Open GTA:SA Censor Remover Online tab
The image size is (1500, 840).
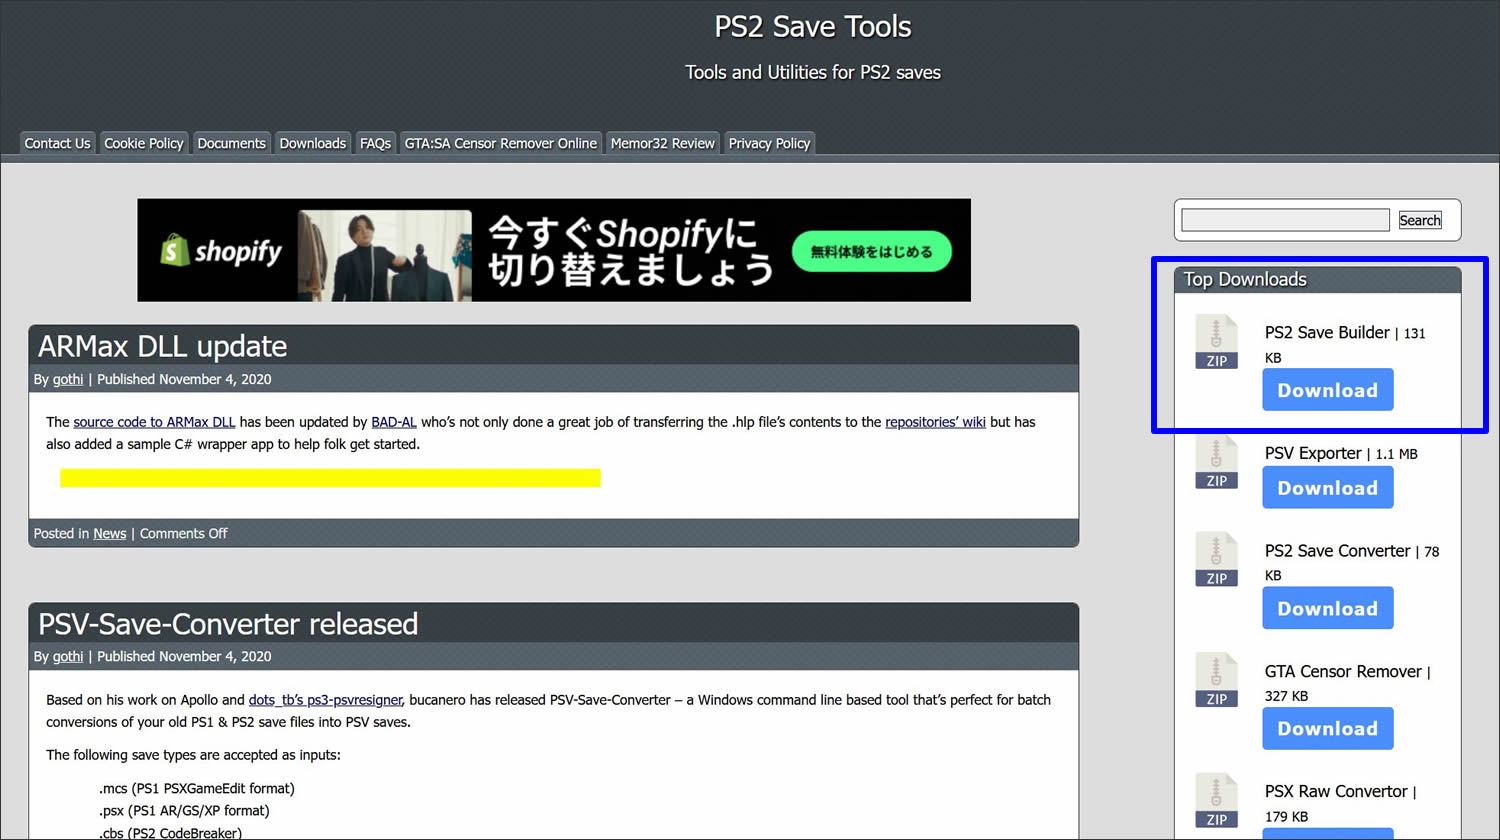pyautogui.click(x=500, y=143)
